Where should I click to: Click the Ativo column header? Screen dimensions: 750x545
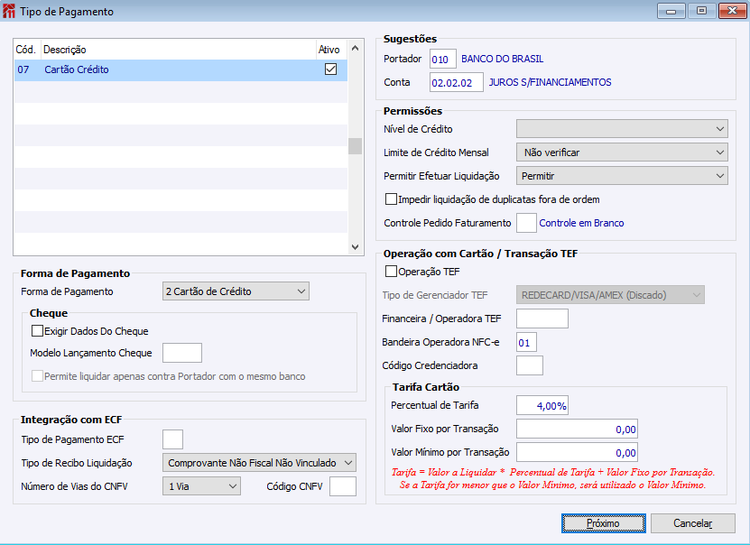click(331, 49)
